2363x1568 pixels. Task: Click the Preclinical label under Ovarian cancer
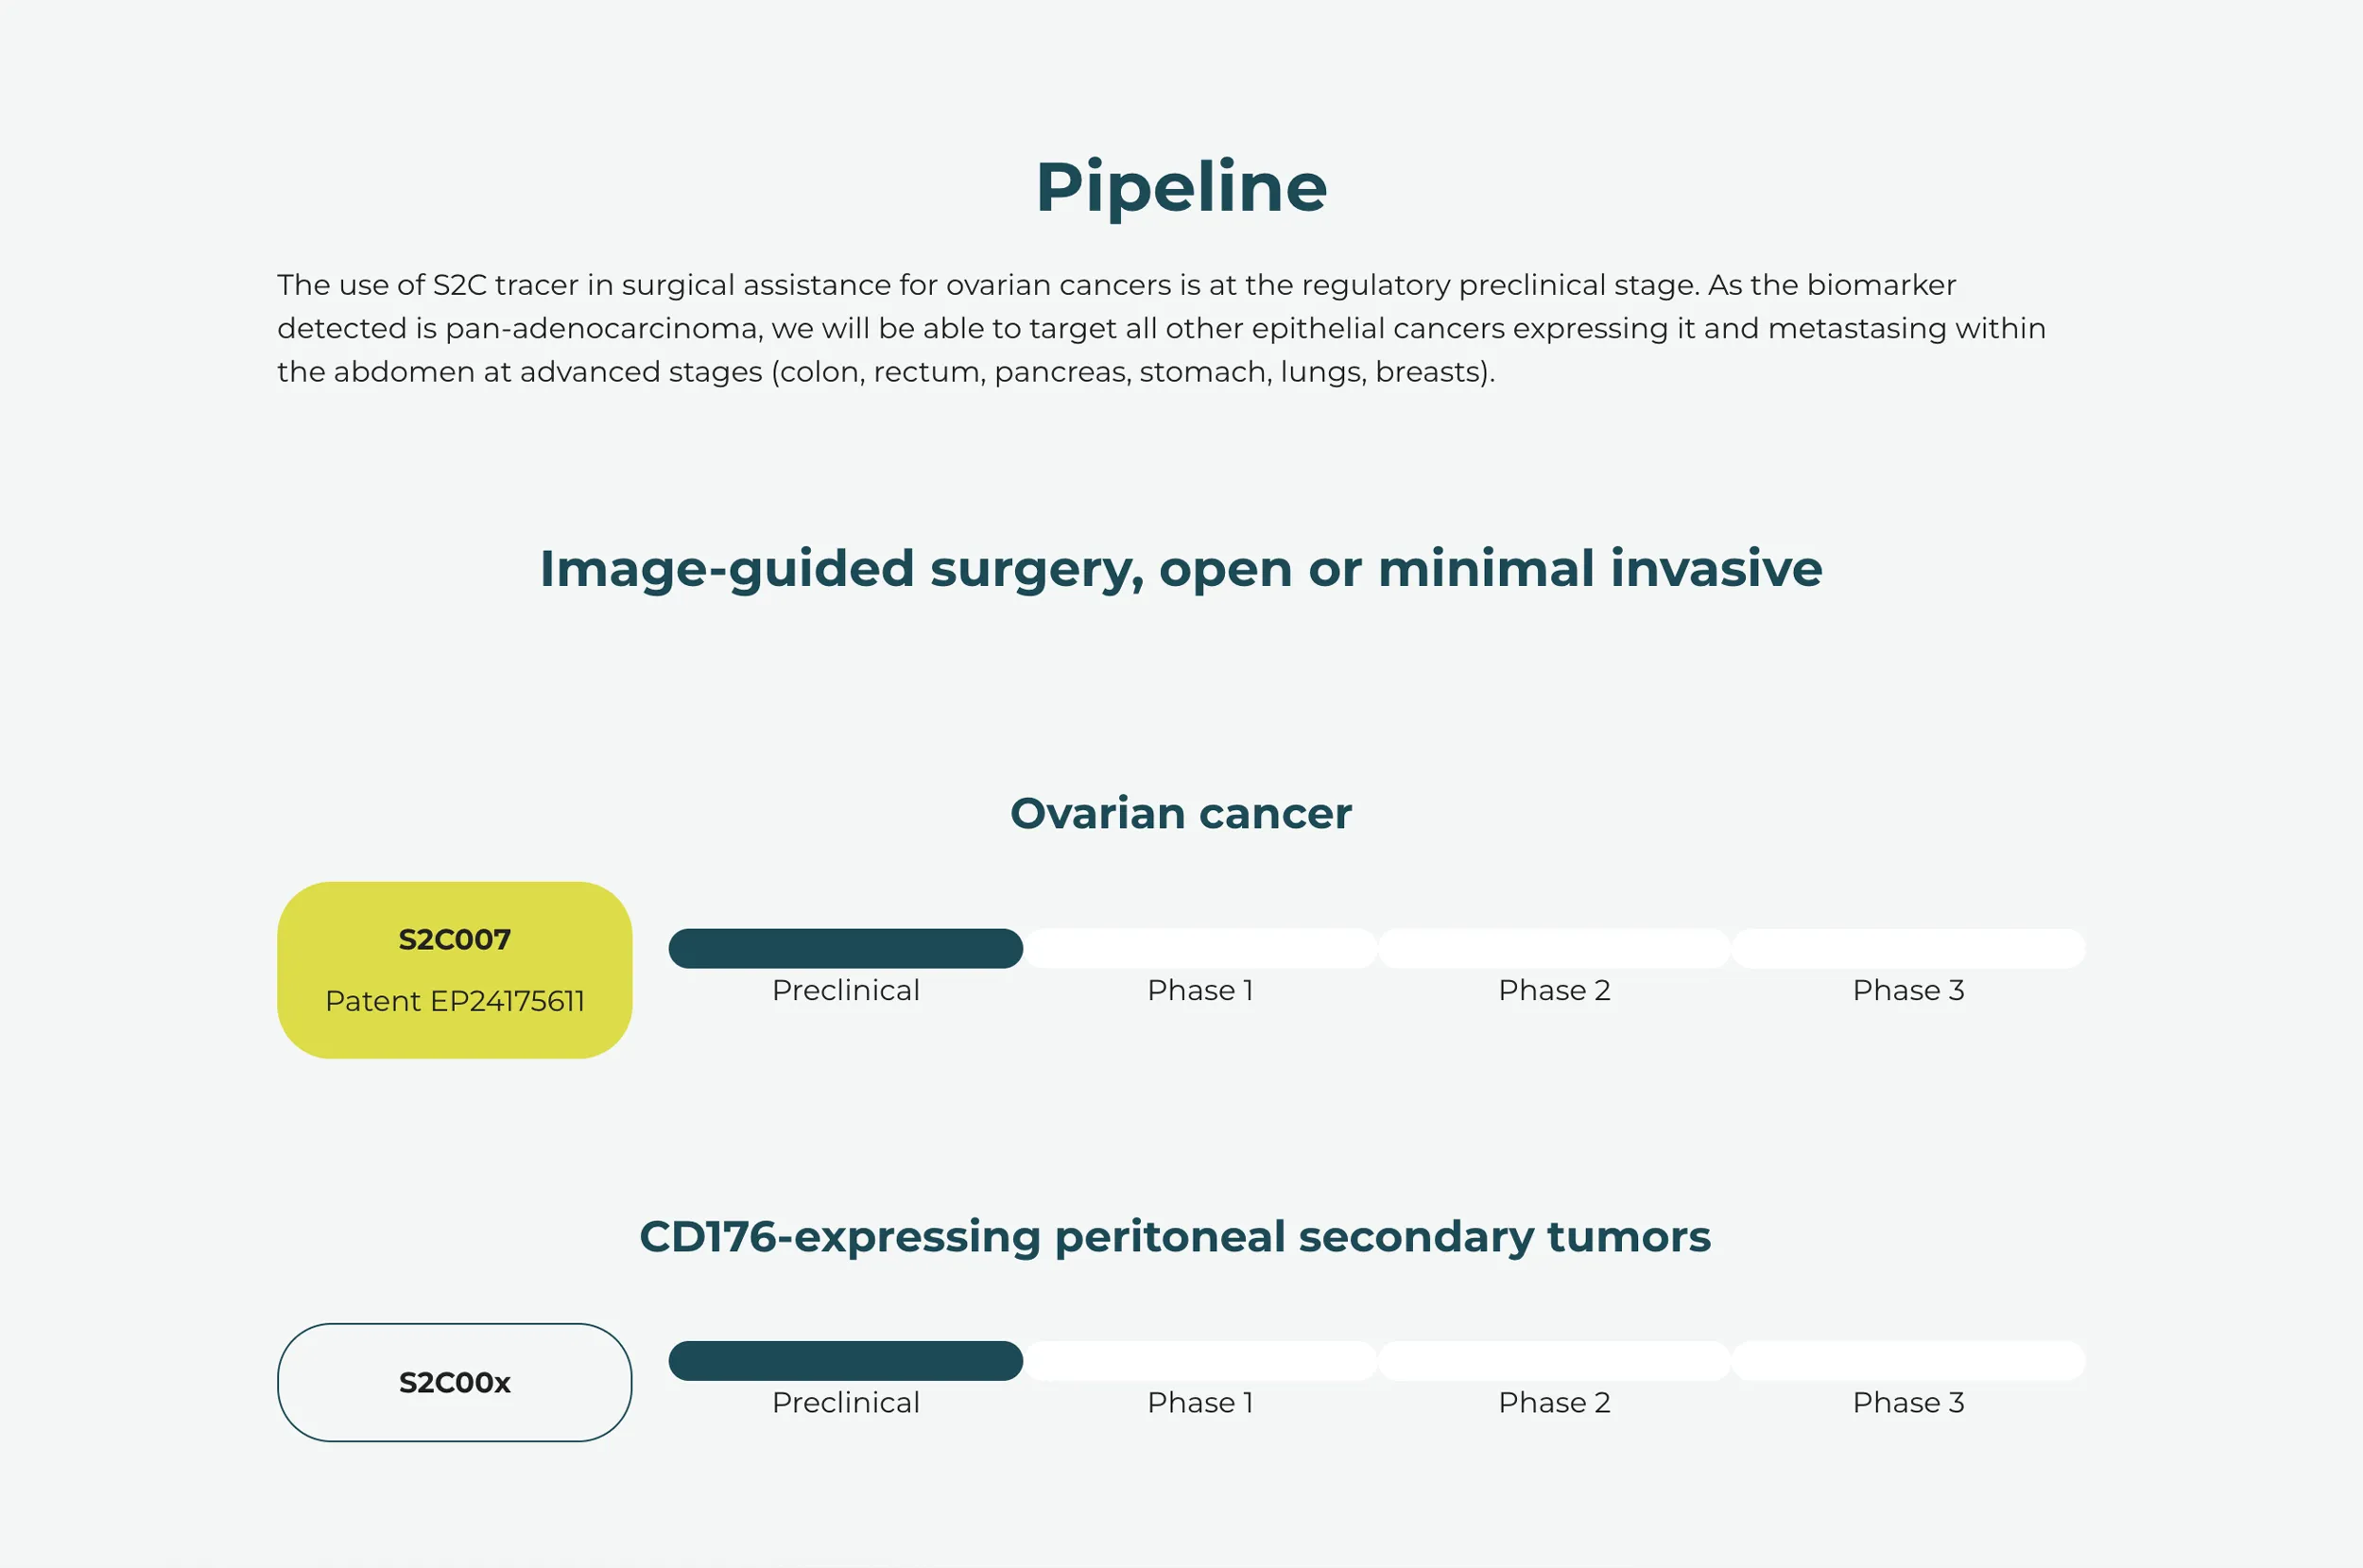pos(846,990)
